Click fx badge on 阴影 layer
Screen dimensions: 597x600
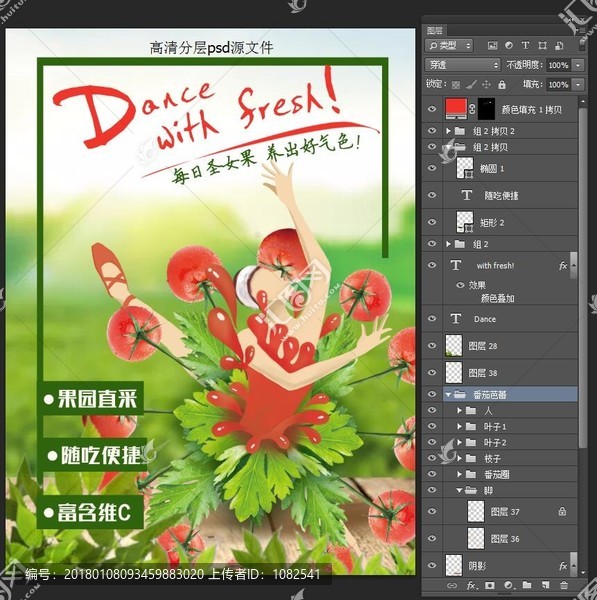[563, 566]
